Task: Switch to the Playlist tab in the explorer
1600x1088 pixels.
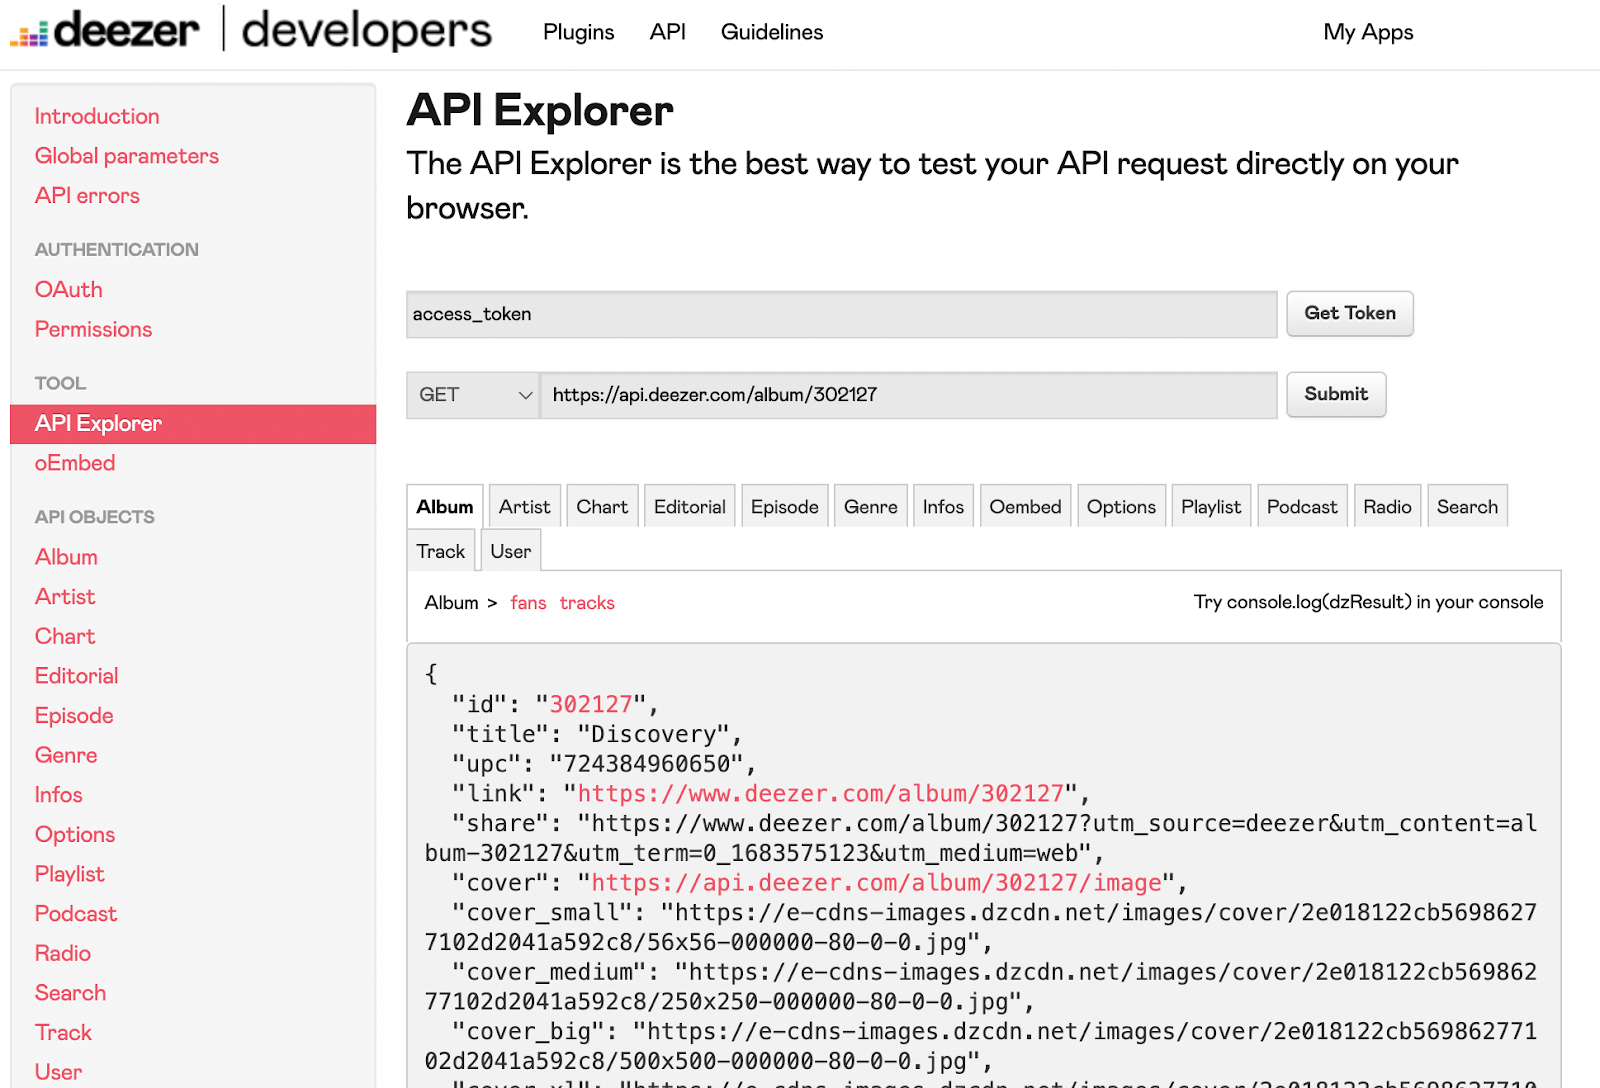Action: 1211,507
